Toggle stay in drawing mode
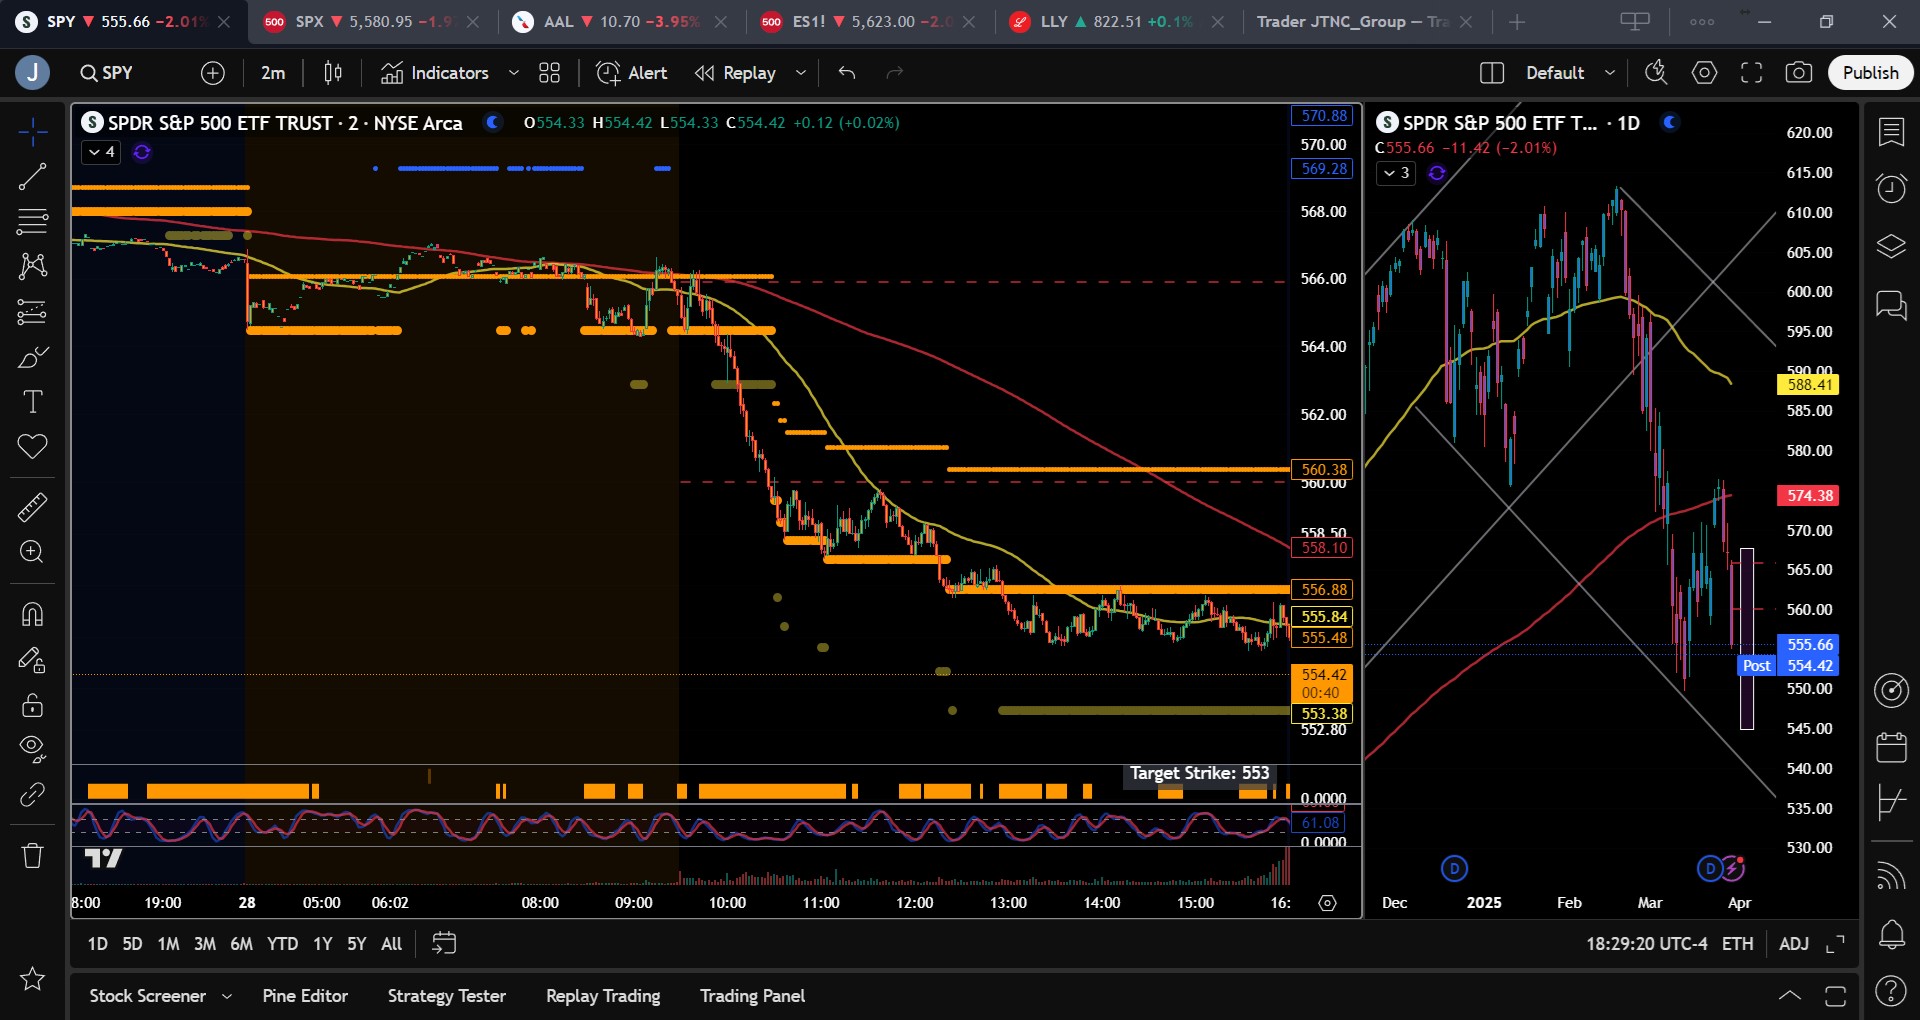Viewport: 1920px width, 1020px height. tap(32, 660)
